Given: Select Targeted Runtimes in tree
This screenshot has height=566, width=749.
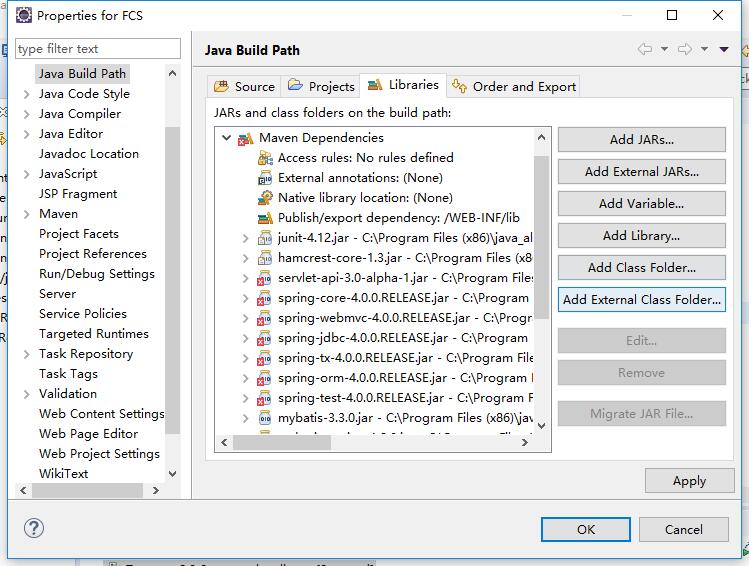Looking at the screenshot, I should coord(94,334).
